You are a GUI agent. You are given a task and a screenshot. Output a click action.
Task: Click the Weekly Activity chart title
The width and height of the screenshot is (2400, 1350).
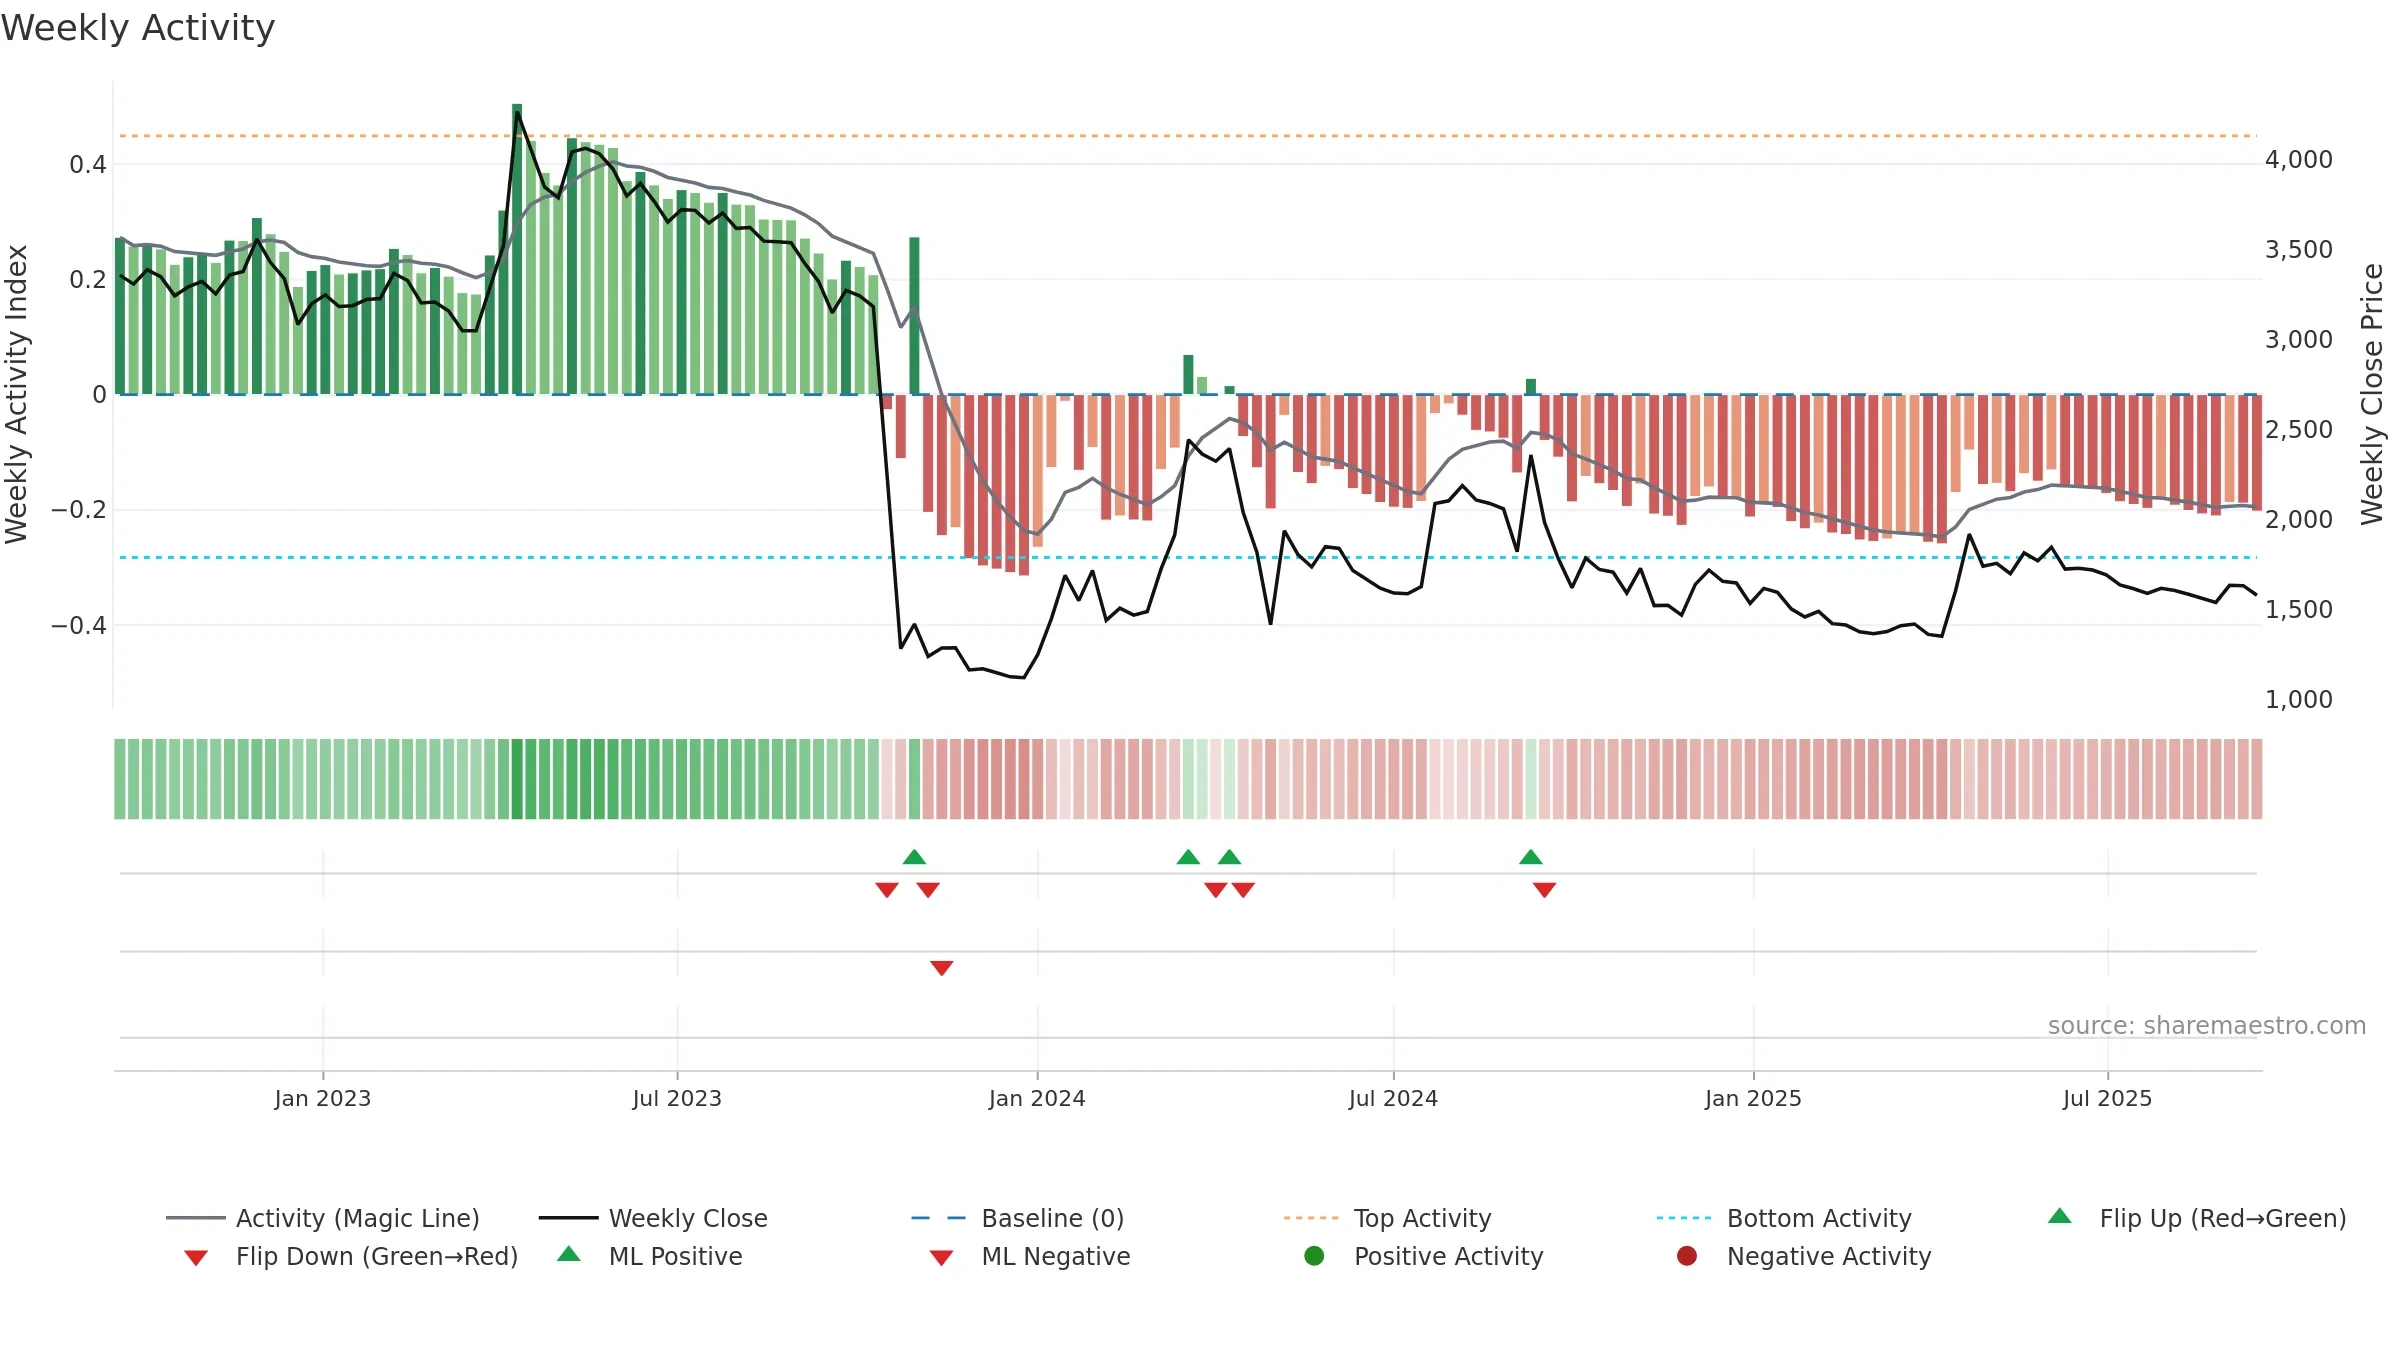coord(138,28)
